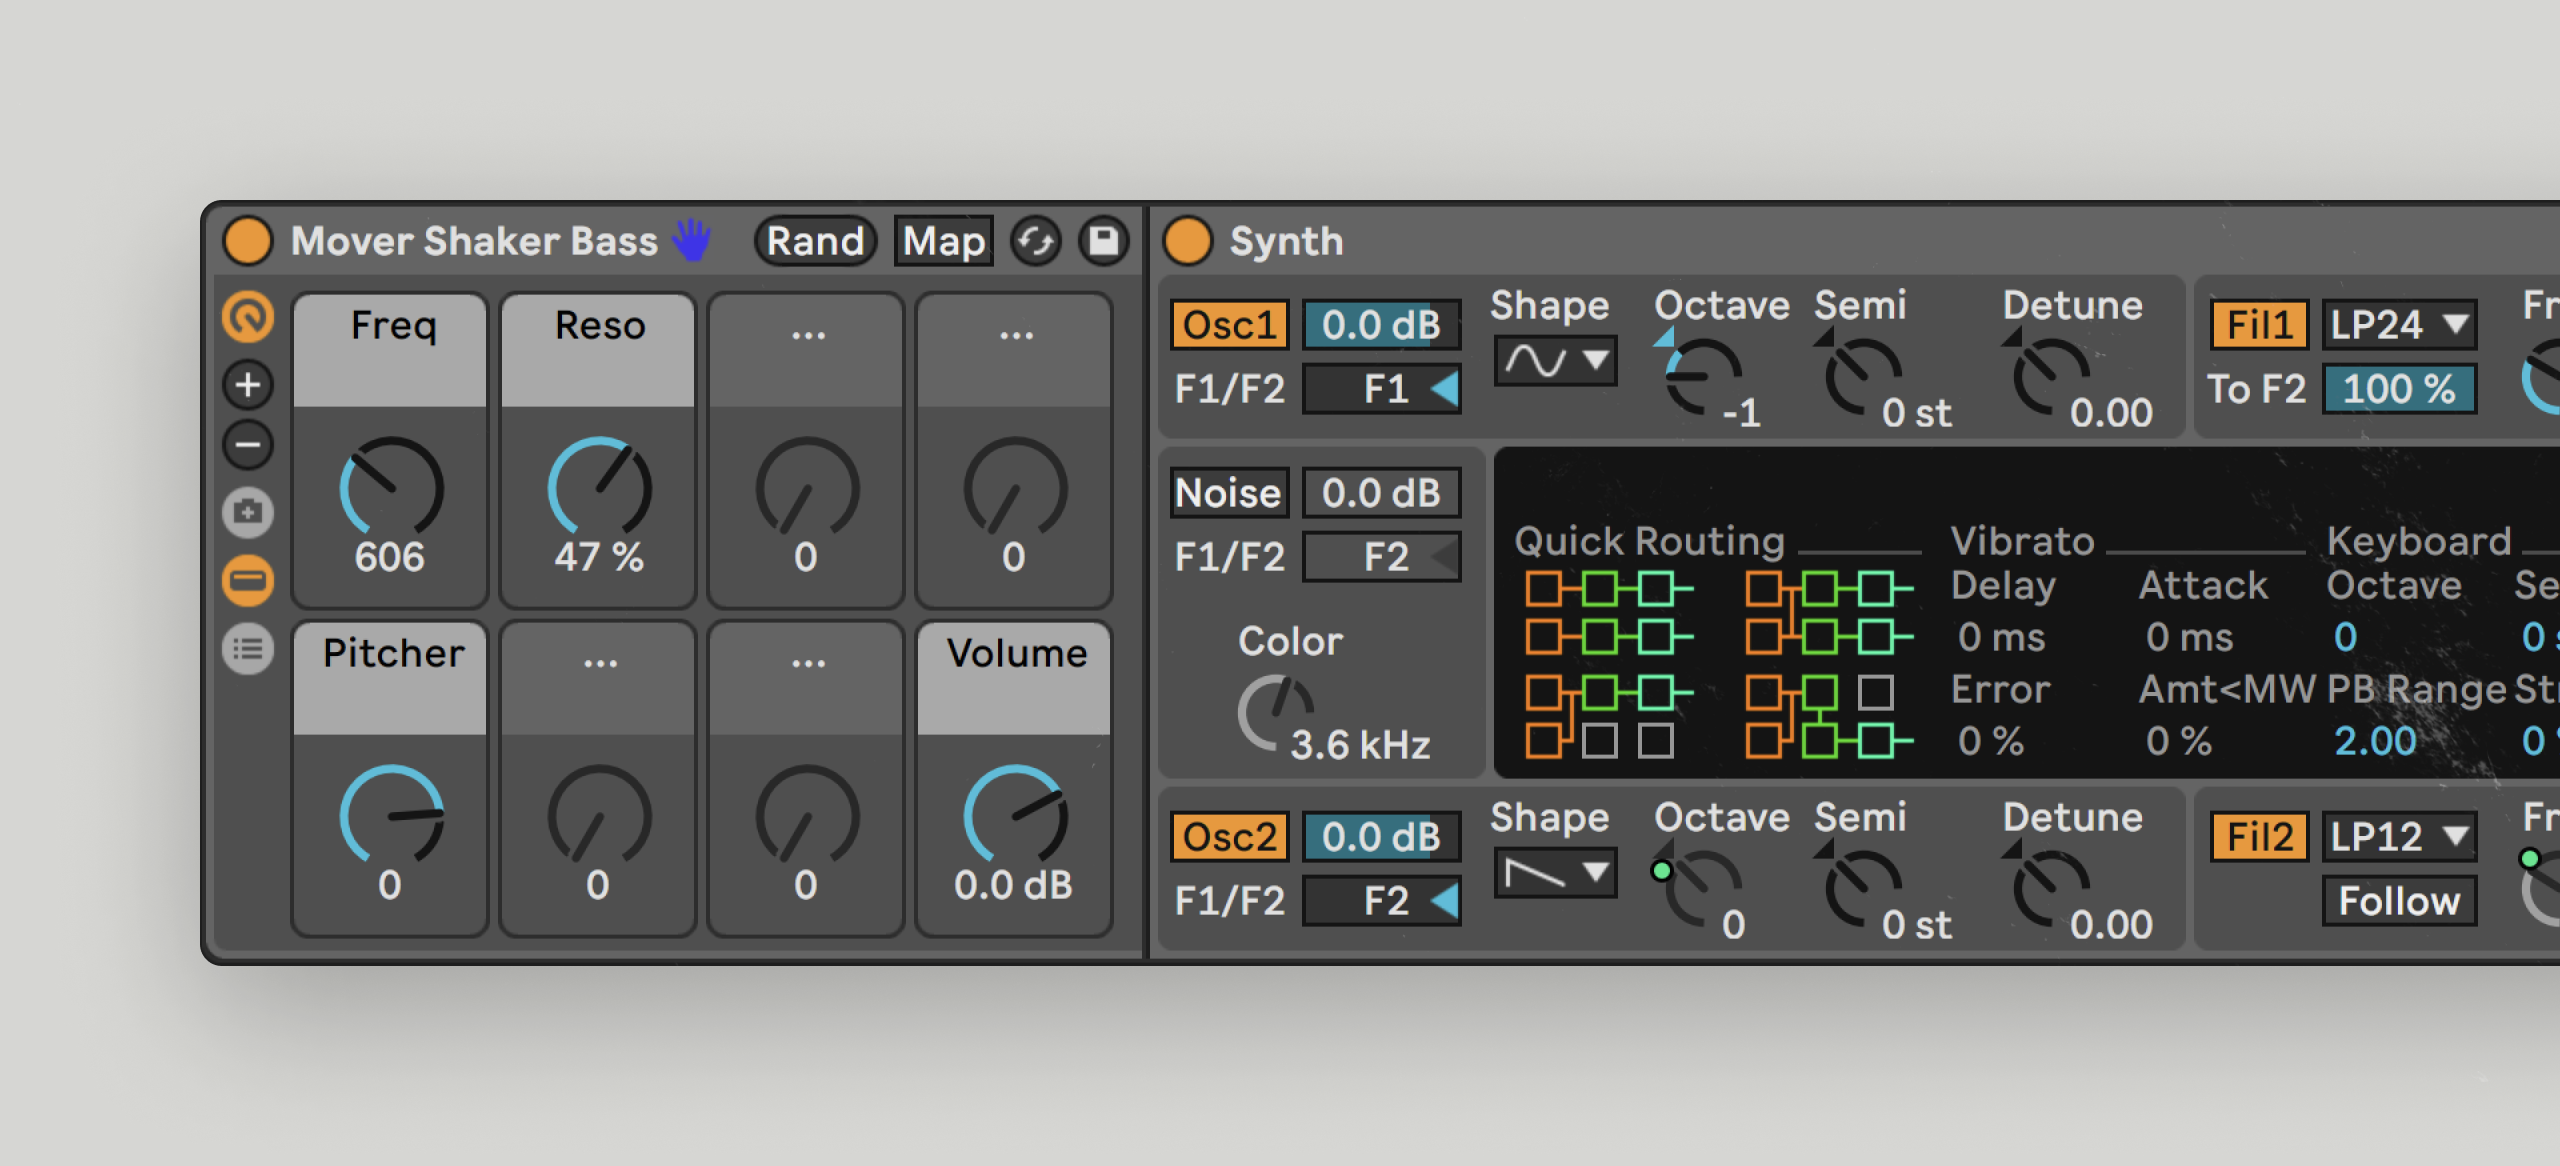Click the hot-swap preset circular arrows icon
Screen dimensions: 2560x1166
[x=1036, y=241]
